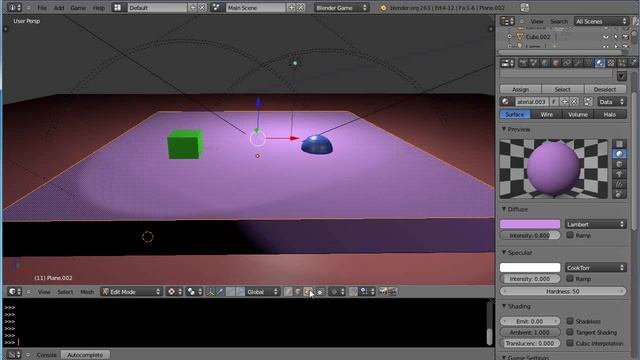Click the white specular color swatch
The width and height of the screenshot is (640, 360).
(530, 268)
